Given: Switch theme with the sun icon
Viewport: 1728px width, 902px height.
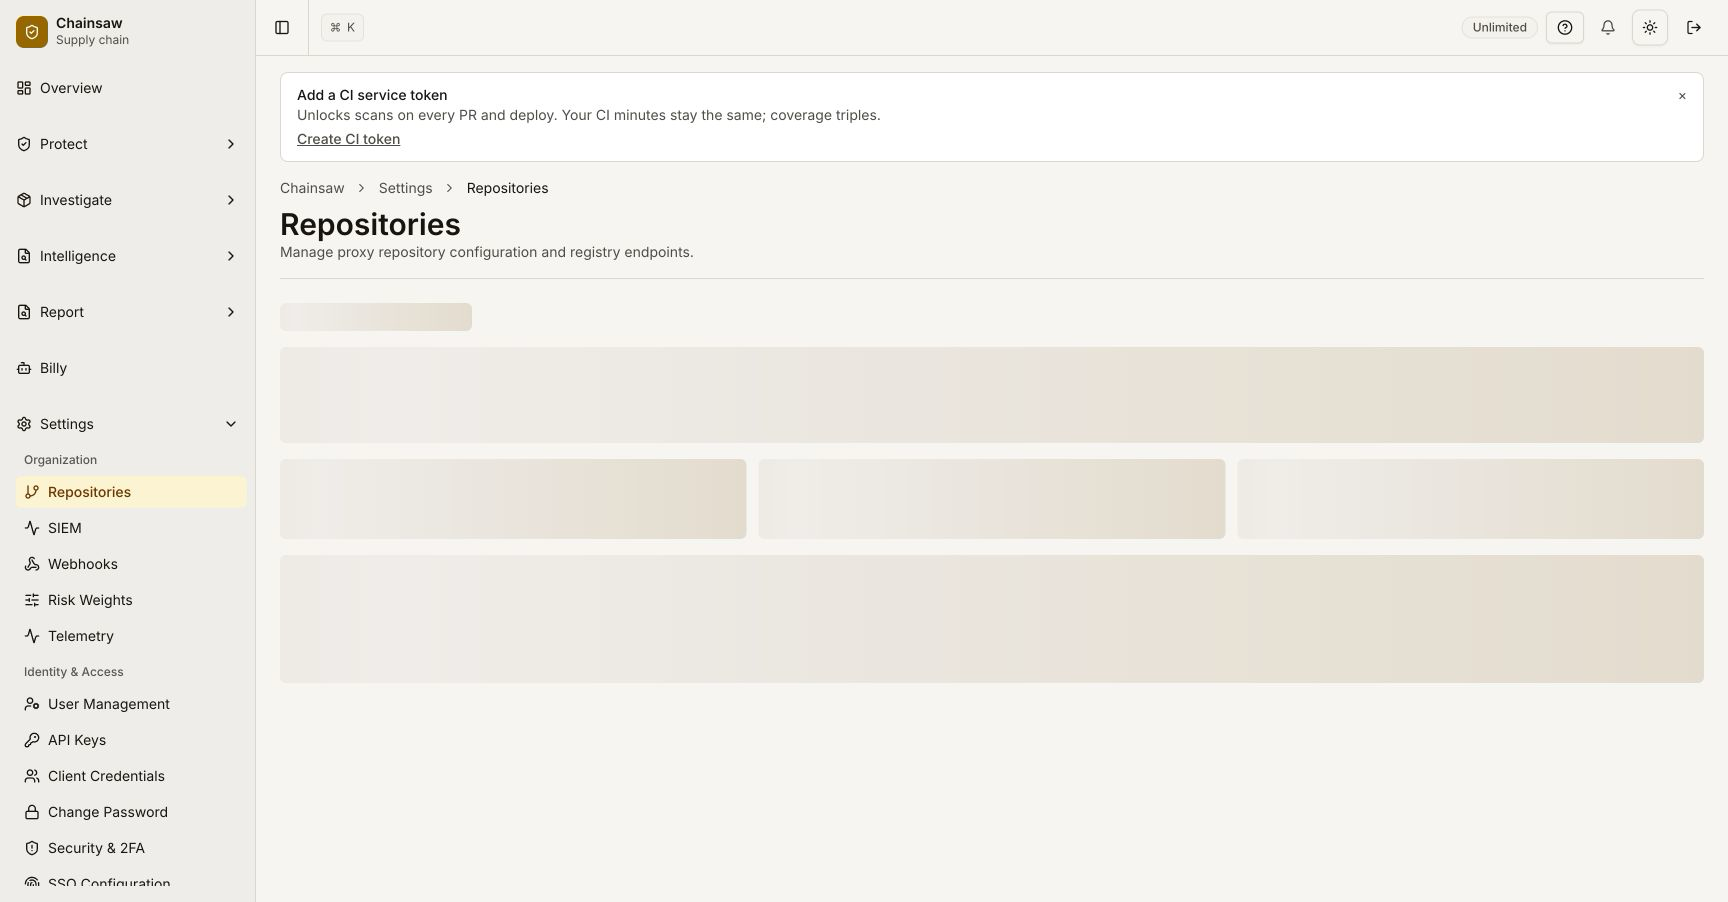Looking at the screenshot, I should coord(1650,28).
